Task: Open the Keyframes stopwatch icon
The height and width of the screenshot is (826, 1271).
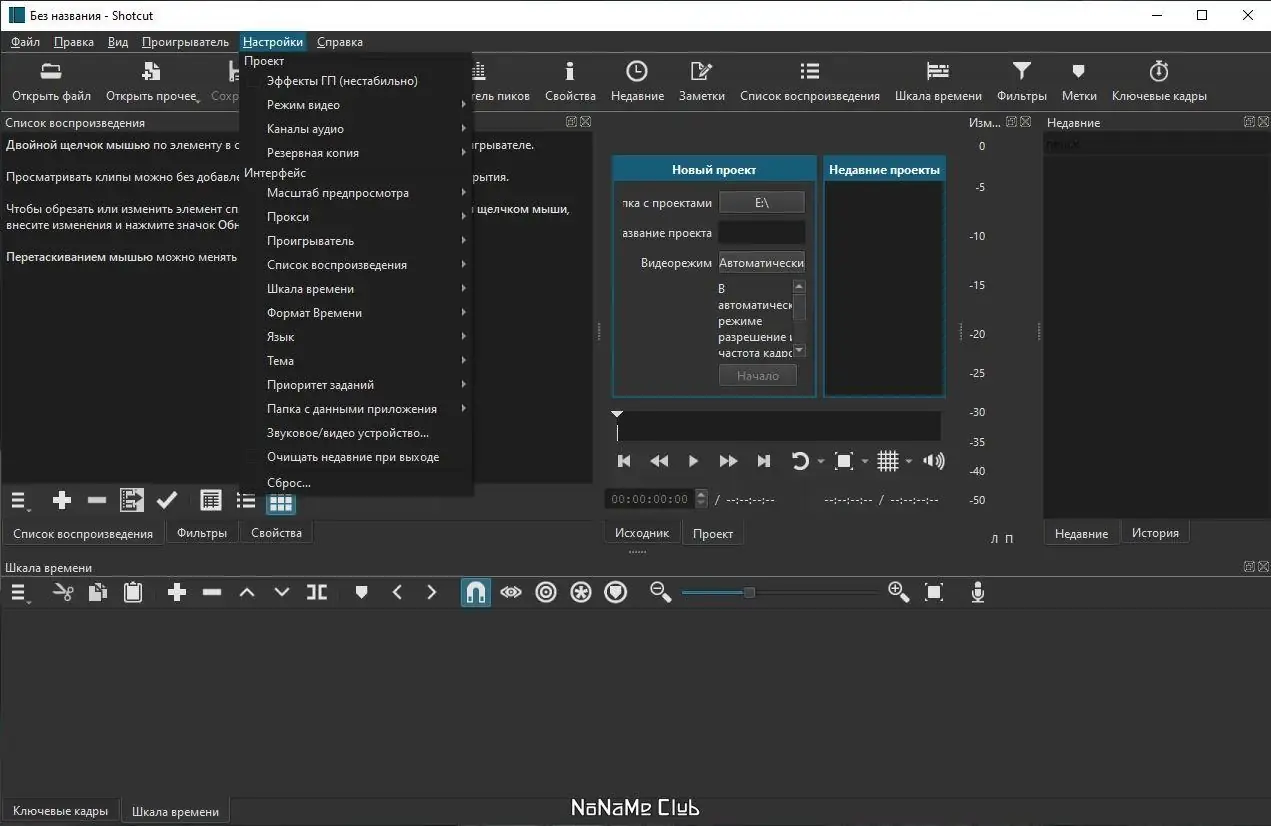Action: coord(1158,72)
